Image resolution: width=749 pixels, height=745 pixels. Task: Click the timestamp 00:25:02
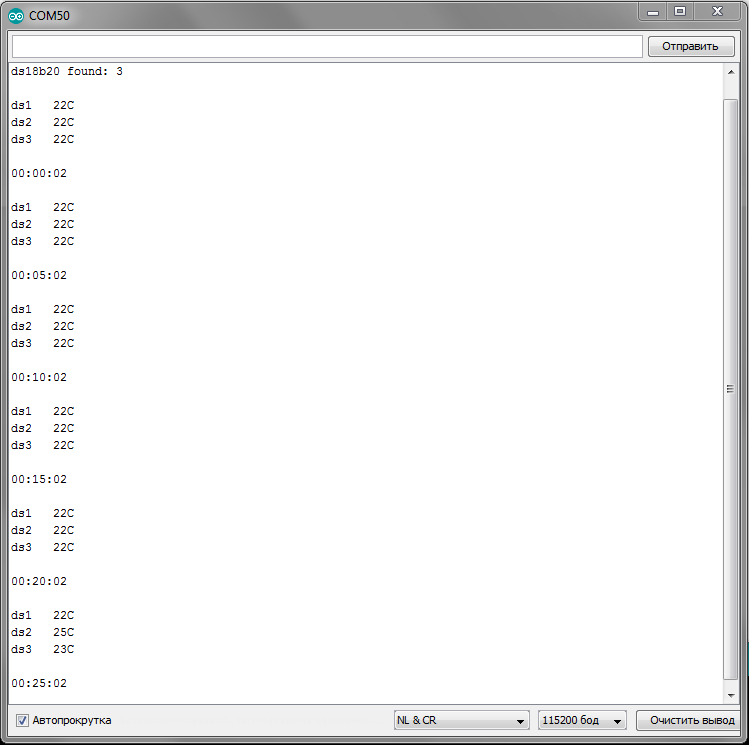click(39, 683)
